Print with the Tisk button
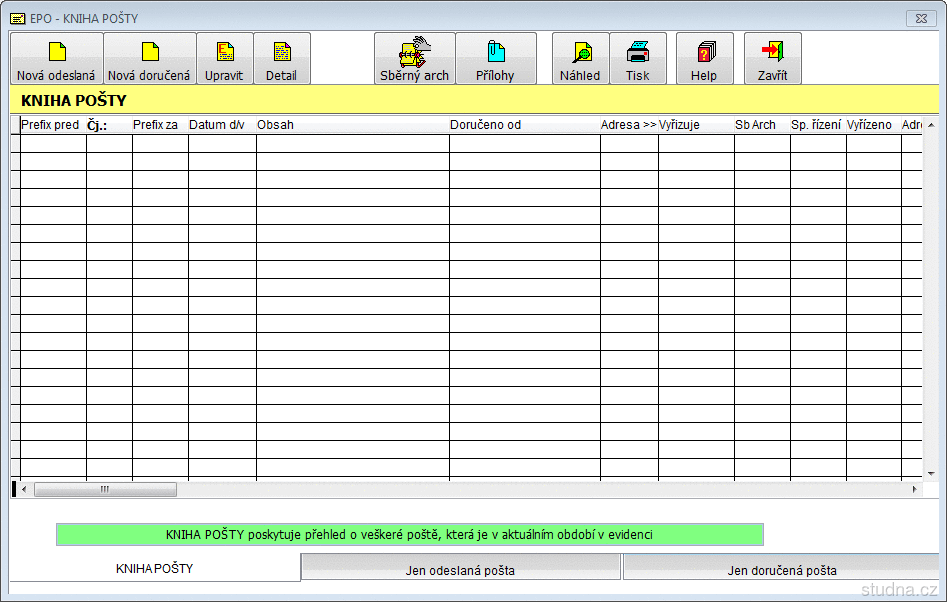This screenshot has height=602, width=947. point(638,59)
